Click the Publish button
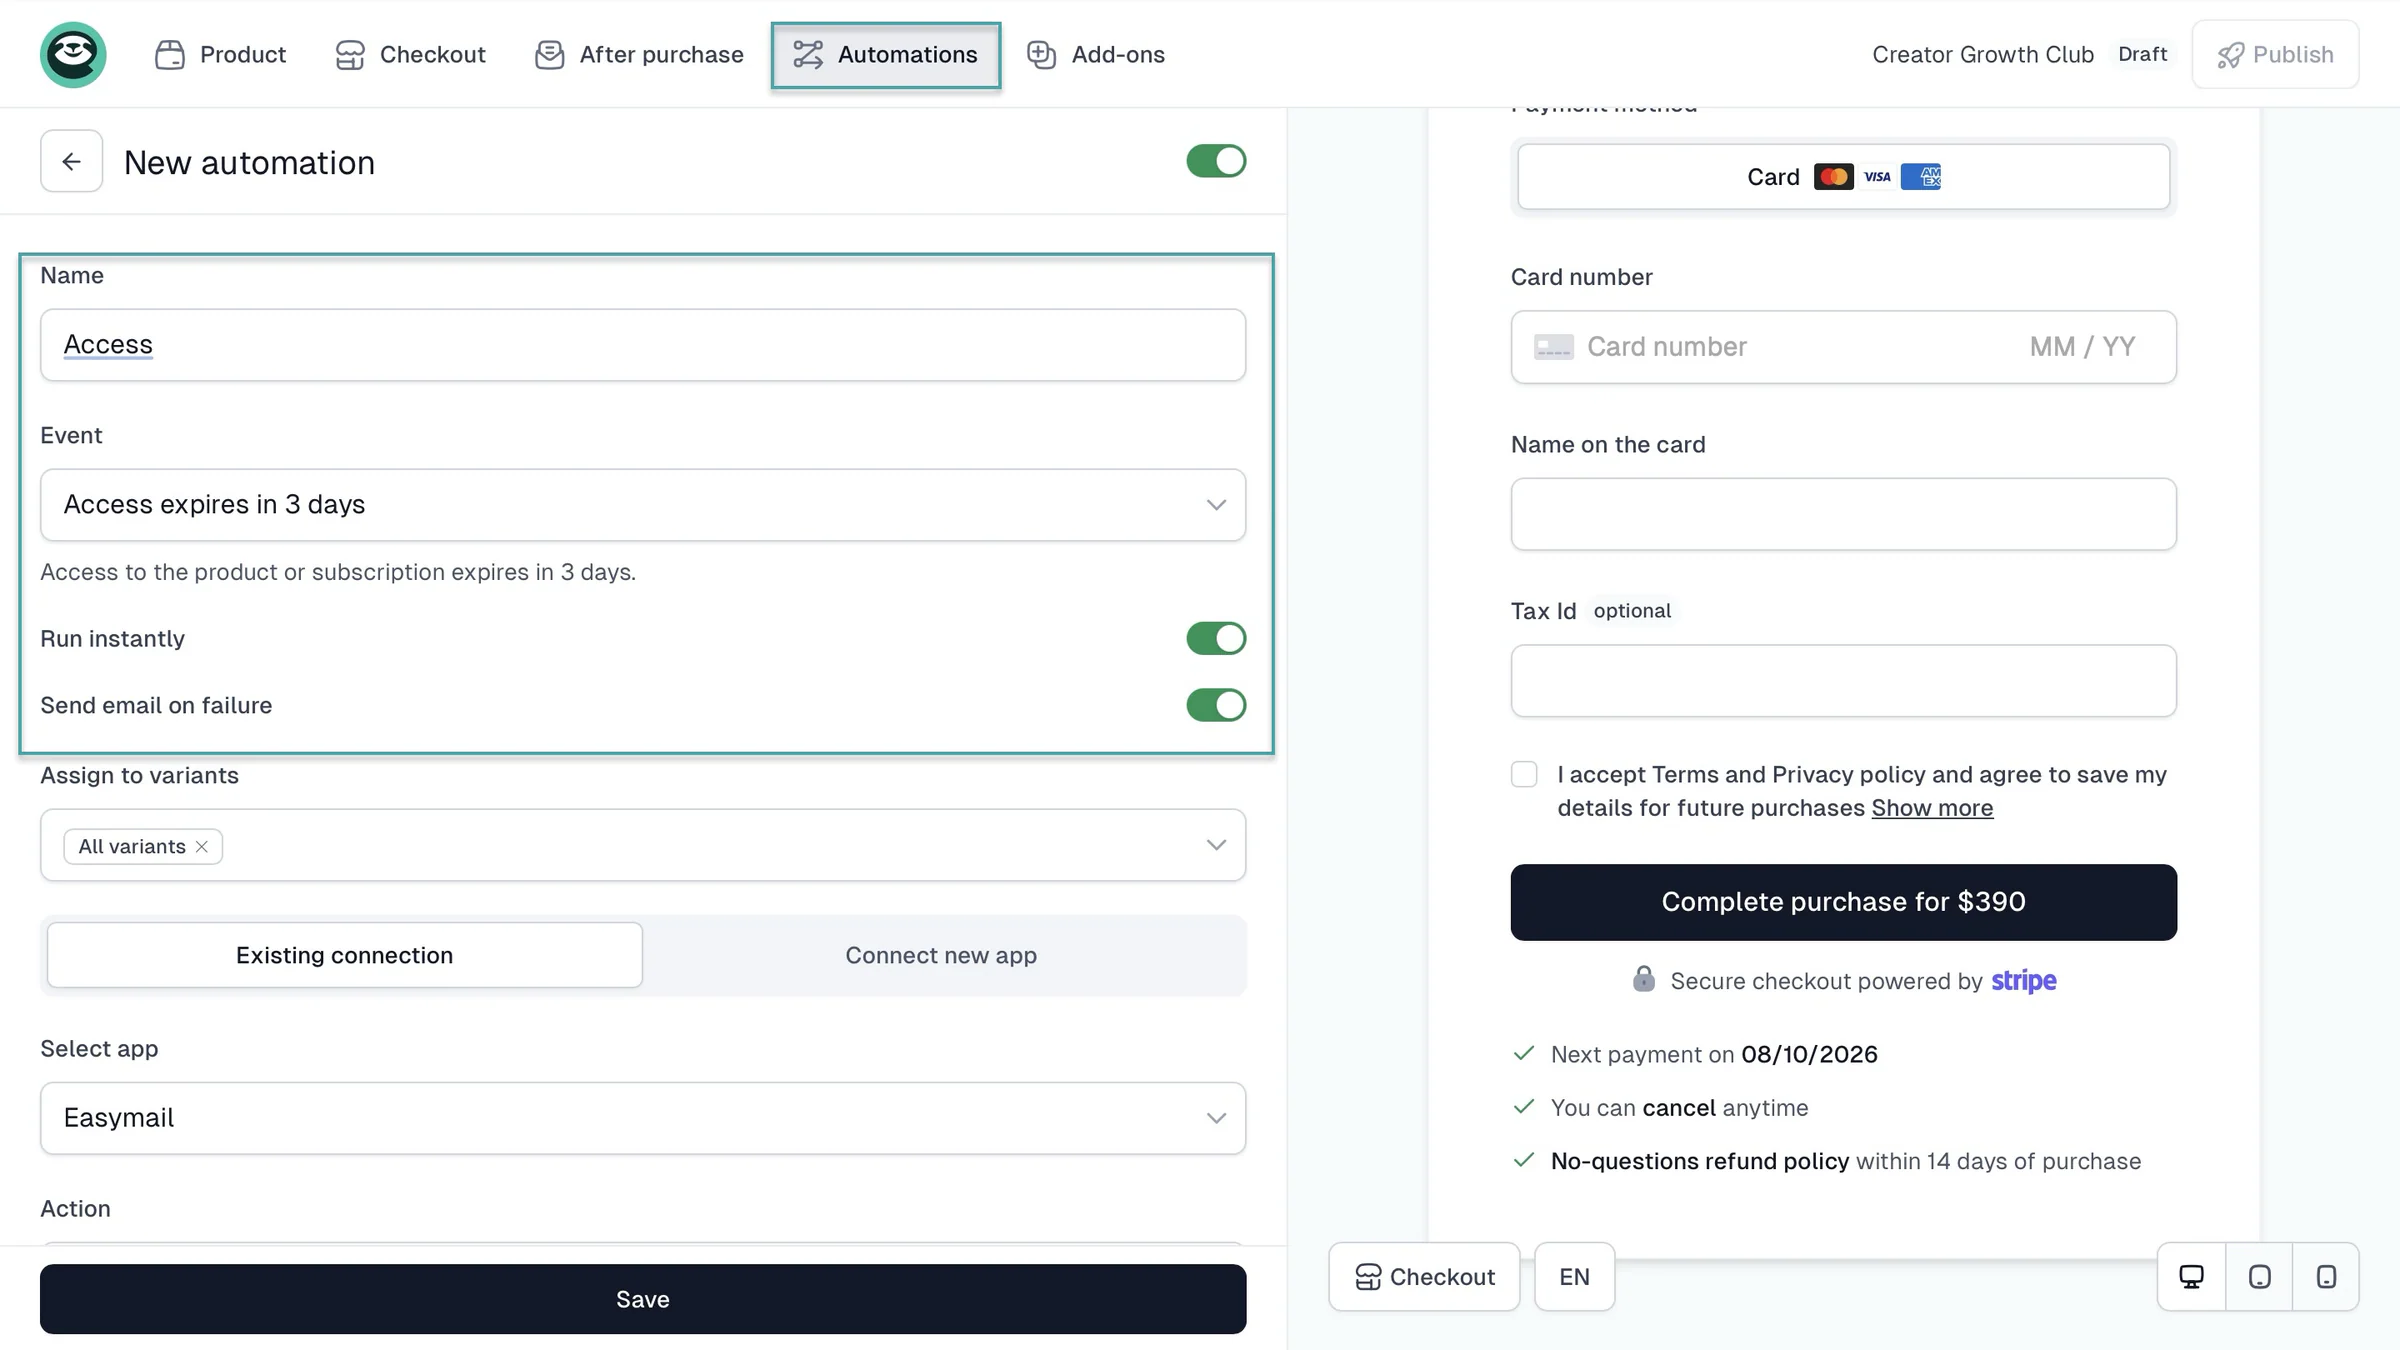Screen dimensions: 2400x1350 pos(2275,54)
